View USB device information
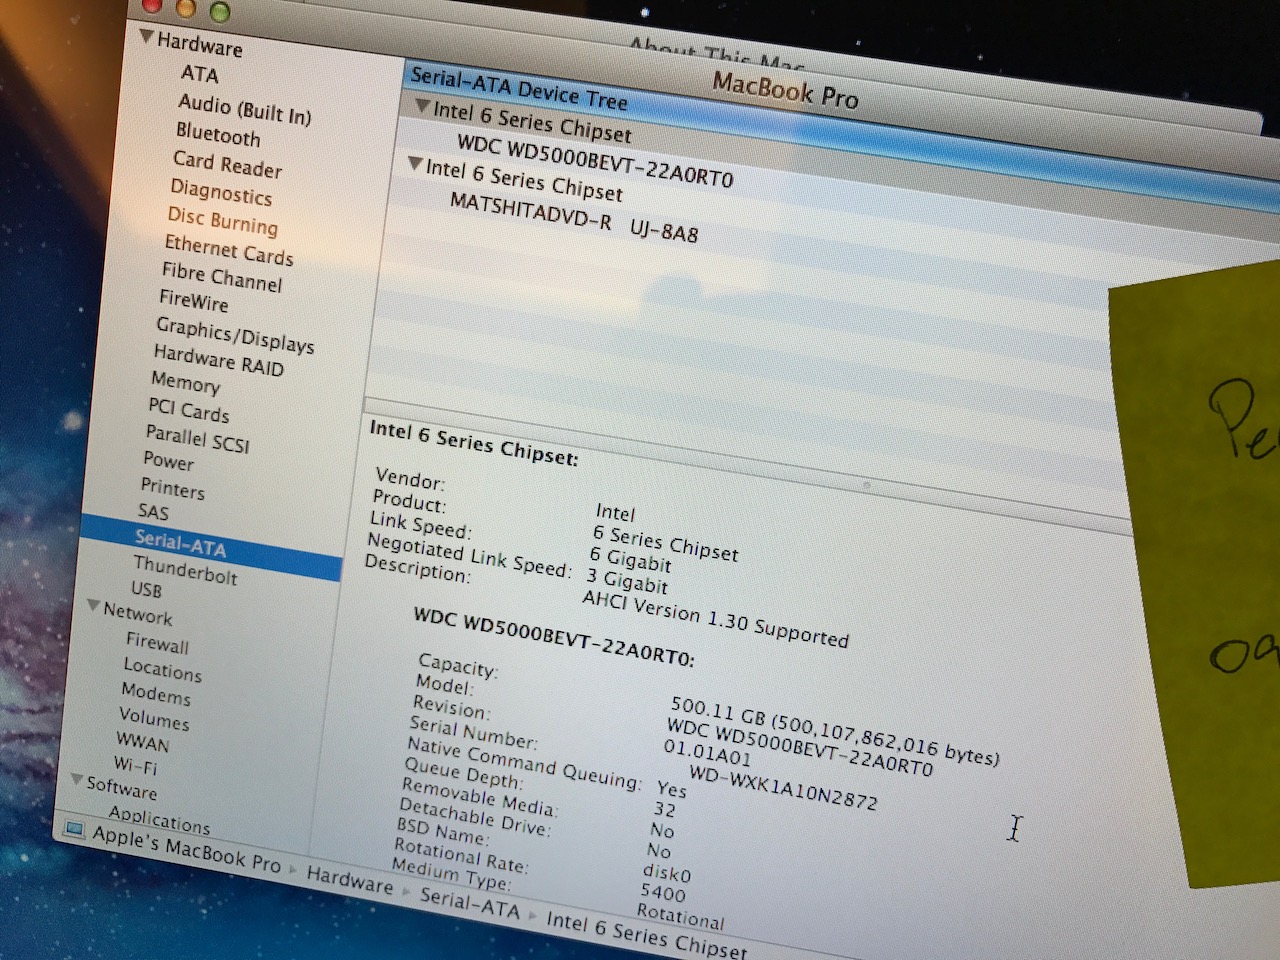The width and height of the screenshot is (1280, 960). pyautogui.click(x=146, y=589)
